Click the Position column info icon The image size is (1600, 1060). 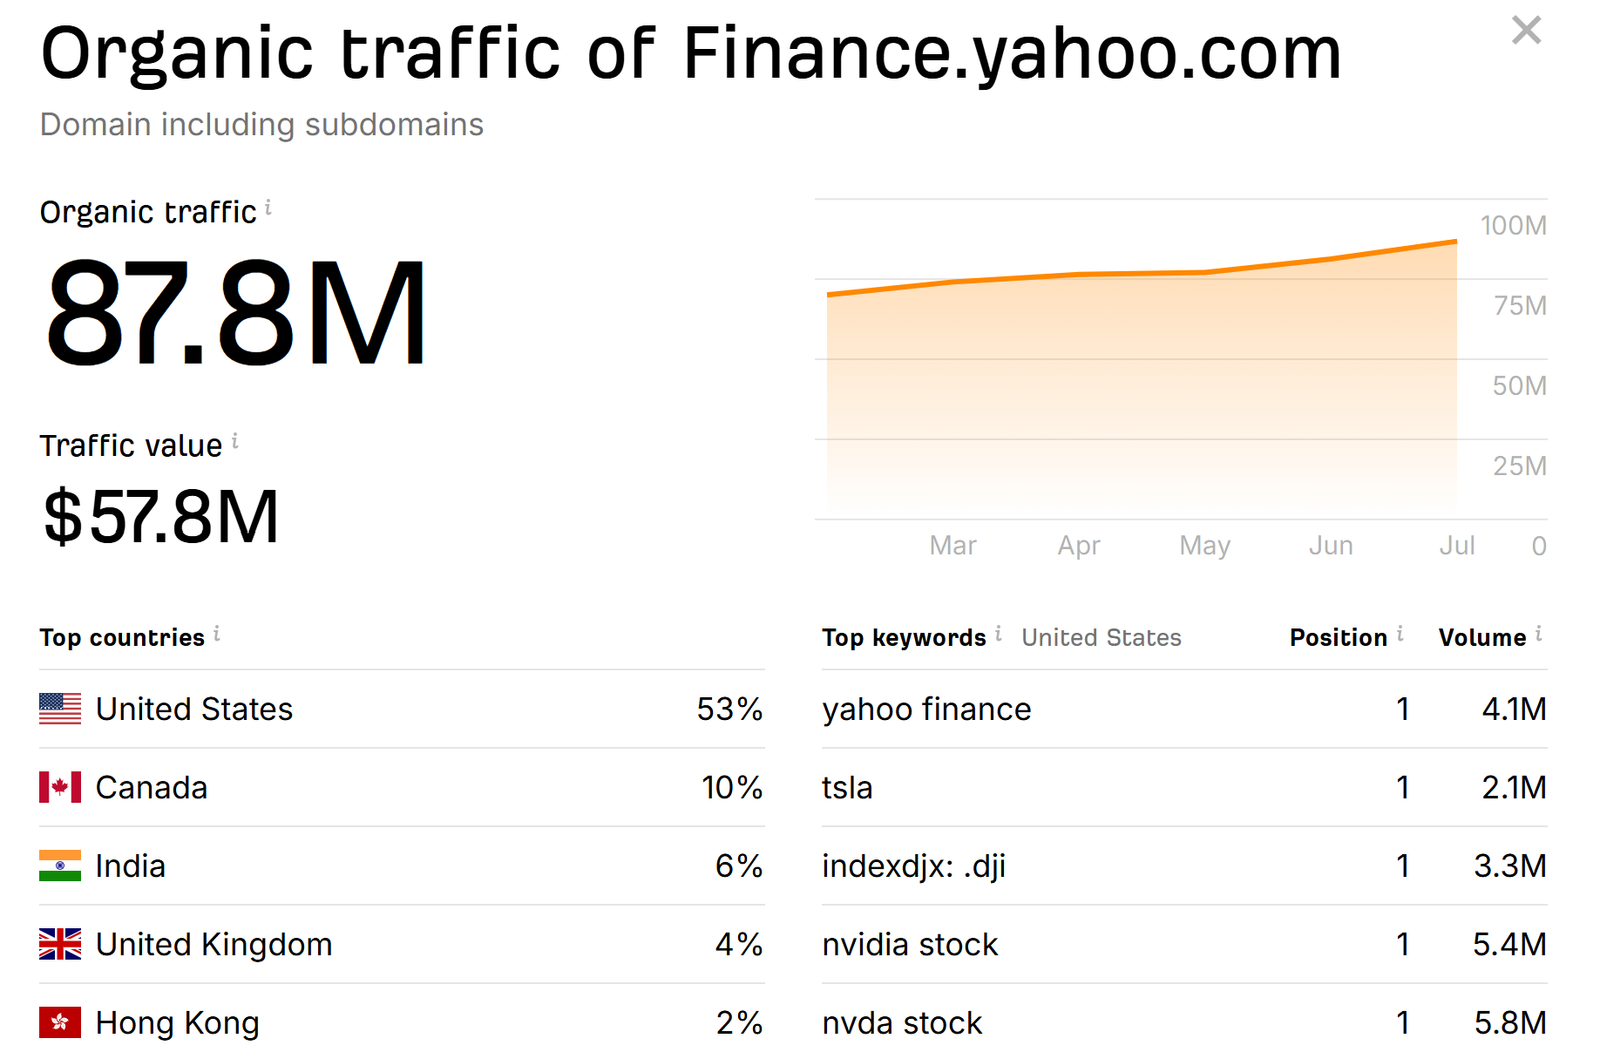click(1400, 634)
